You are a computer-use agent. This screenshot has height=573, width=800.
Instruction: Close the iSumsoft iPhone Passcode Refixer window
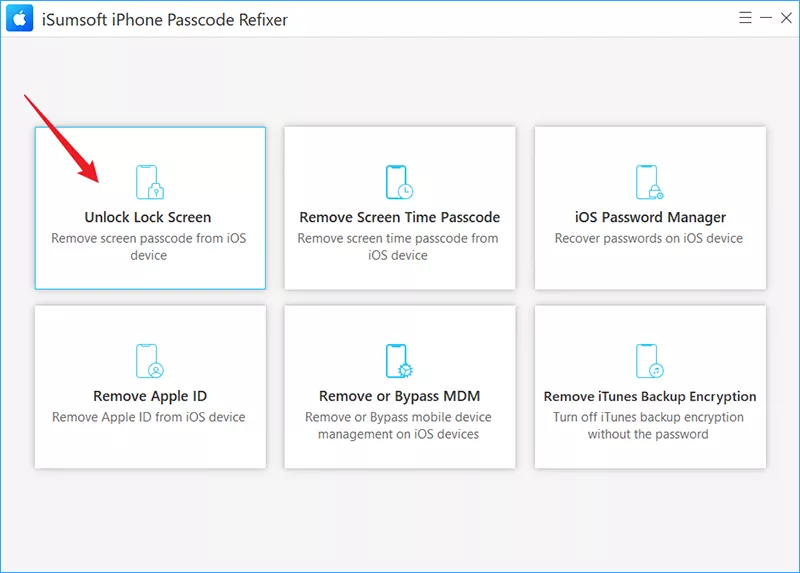tap(786, 18)
